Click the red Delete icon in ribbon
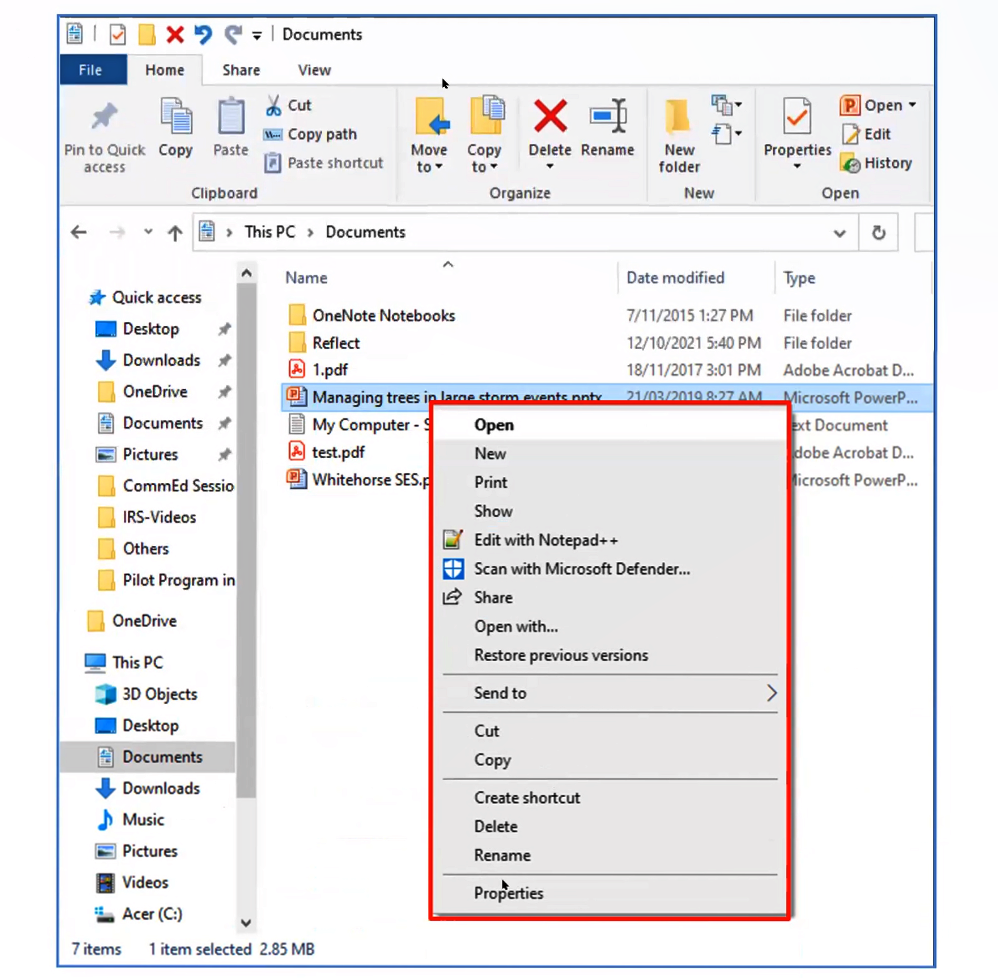998x978 pixels. coord(549,117)
